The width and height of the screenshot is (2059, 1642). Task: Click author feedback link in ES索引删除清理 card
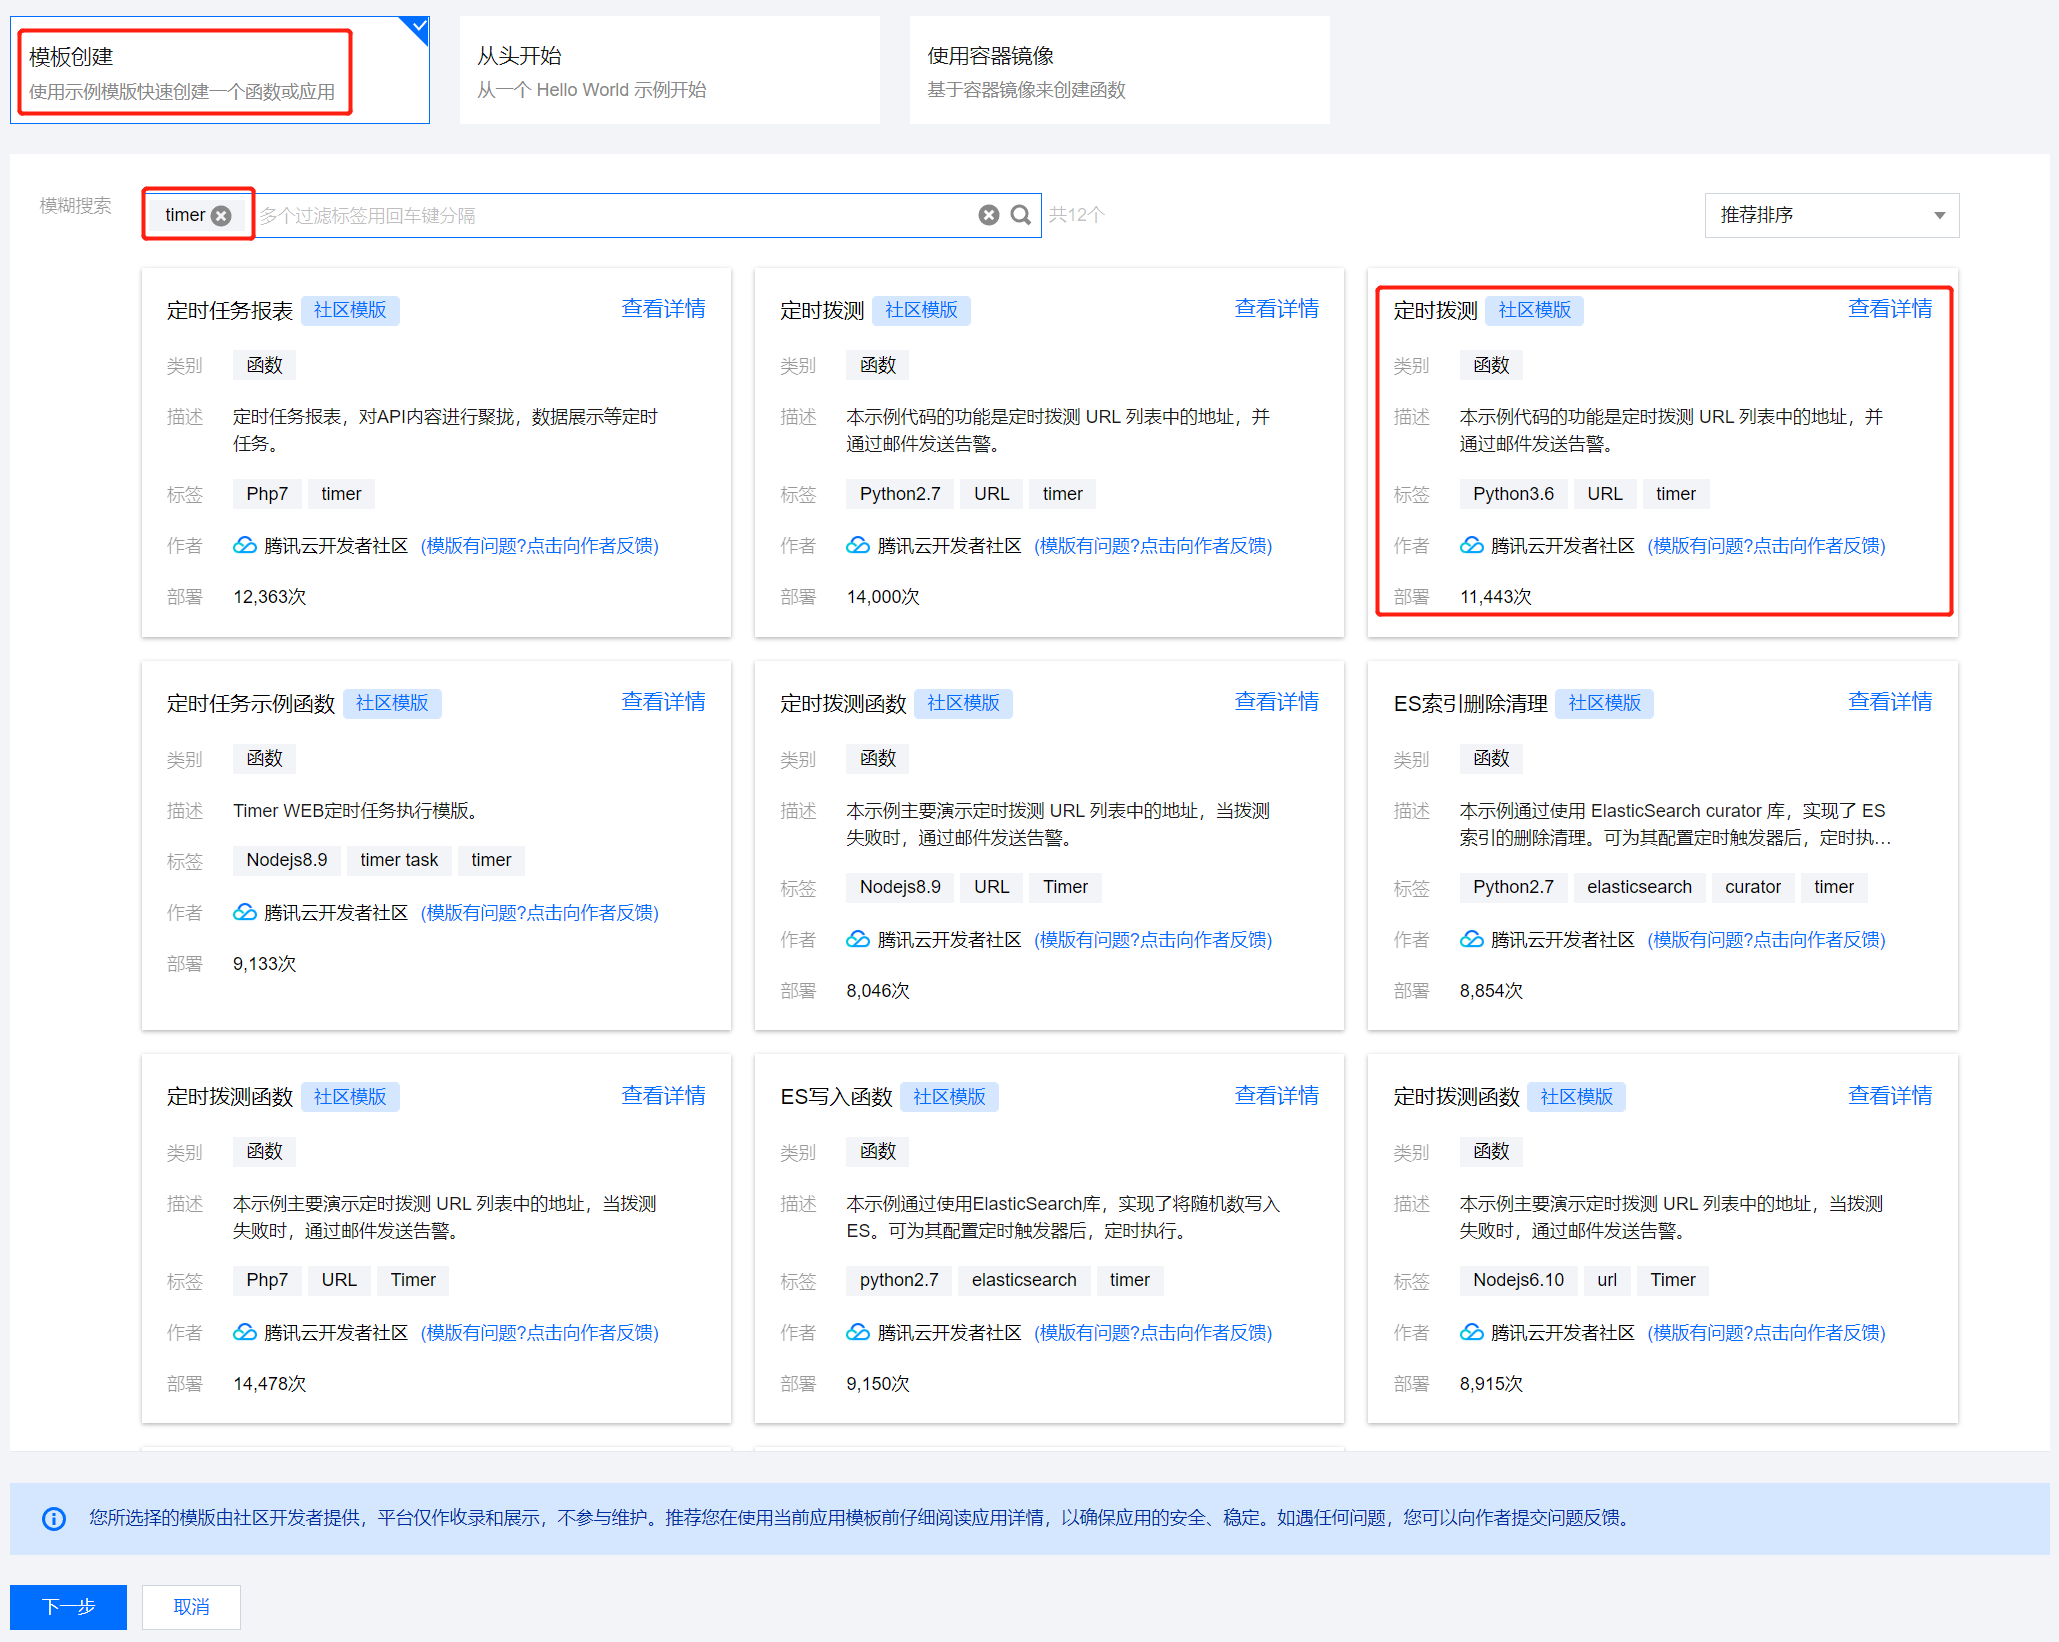[1766, 940]
